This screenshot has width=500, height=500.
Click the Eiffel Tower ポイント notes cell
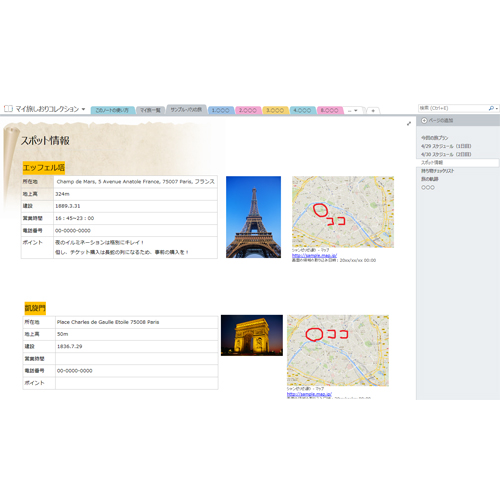coord(135,247)
